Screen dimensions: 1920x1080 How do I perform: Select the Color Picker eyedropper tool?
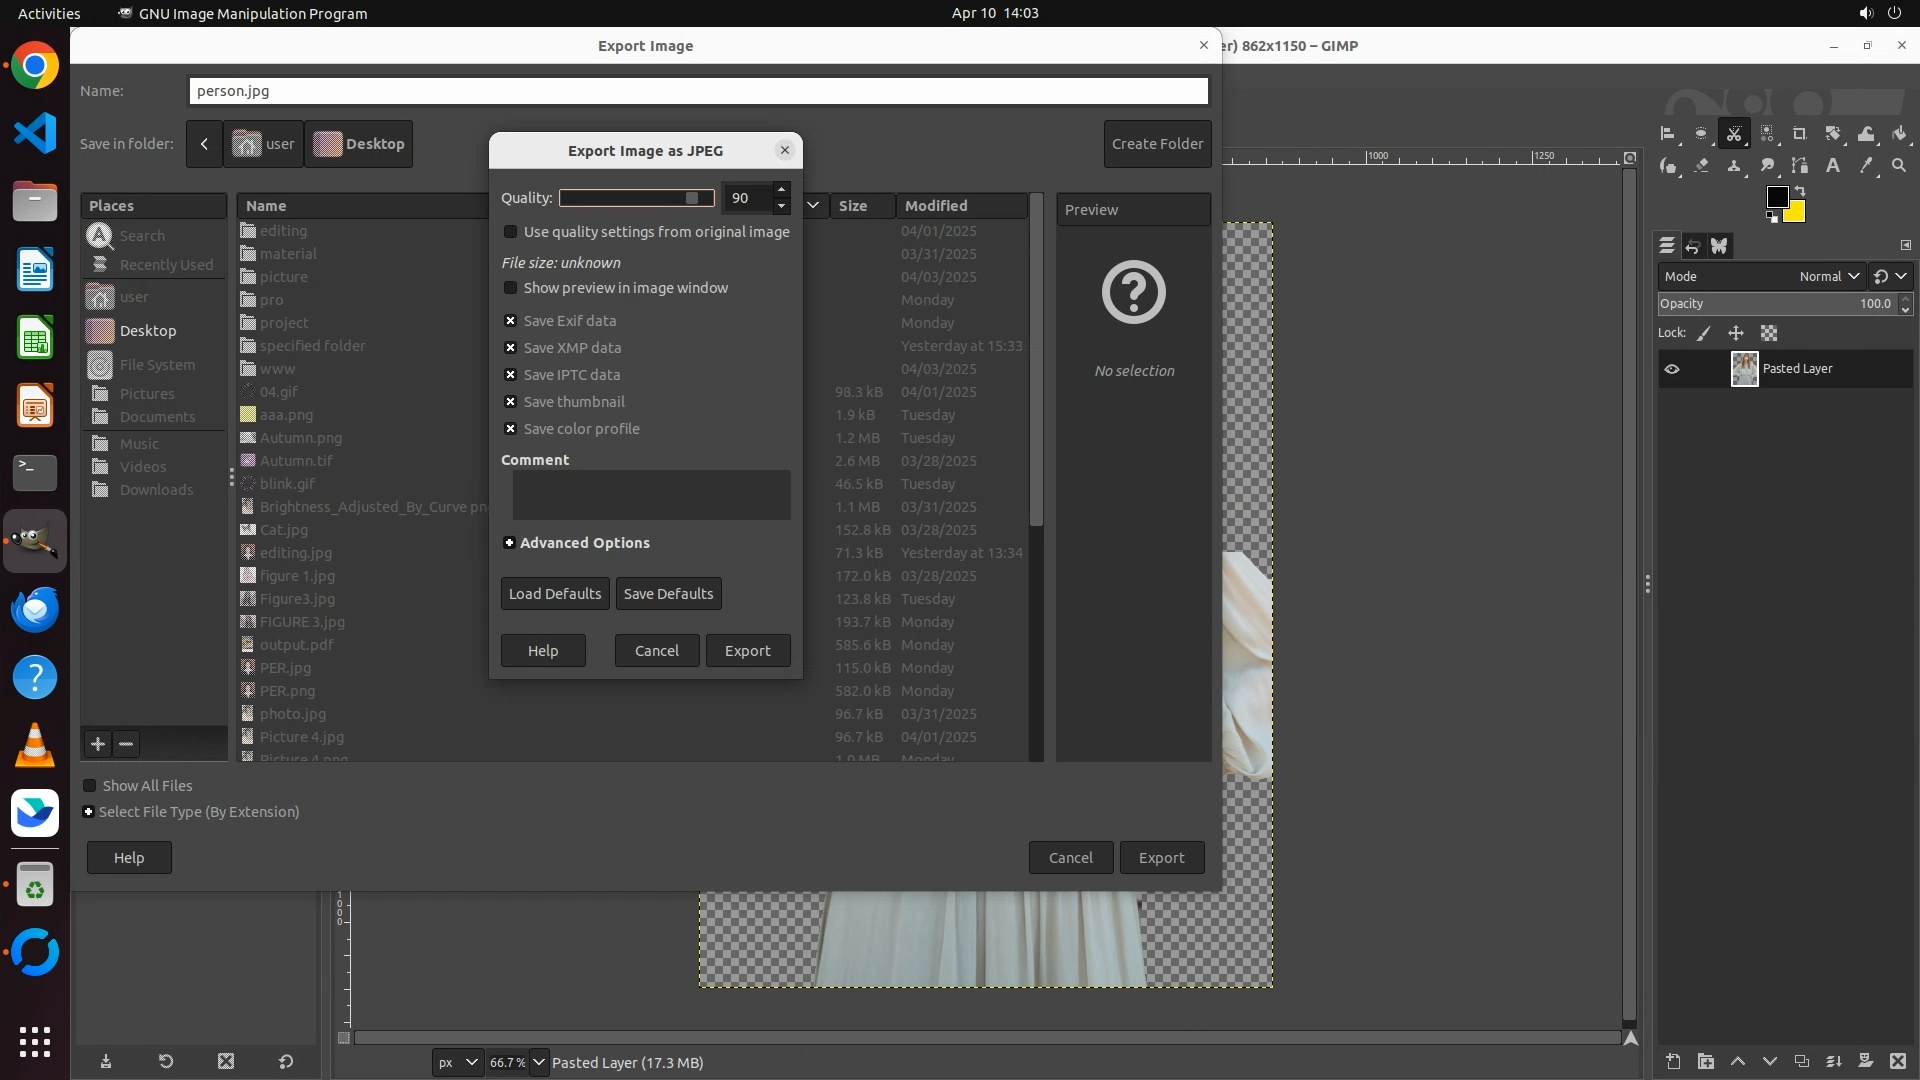click(1866, 166)
